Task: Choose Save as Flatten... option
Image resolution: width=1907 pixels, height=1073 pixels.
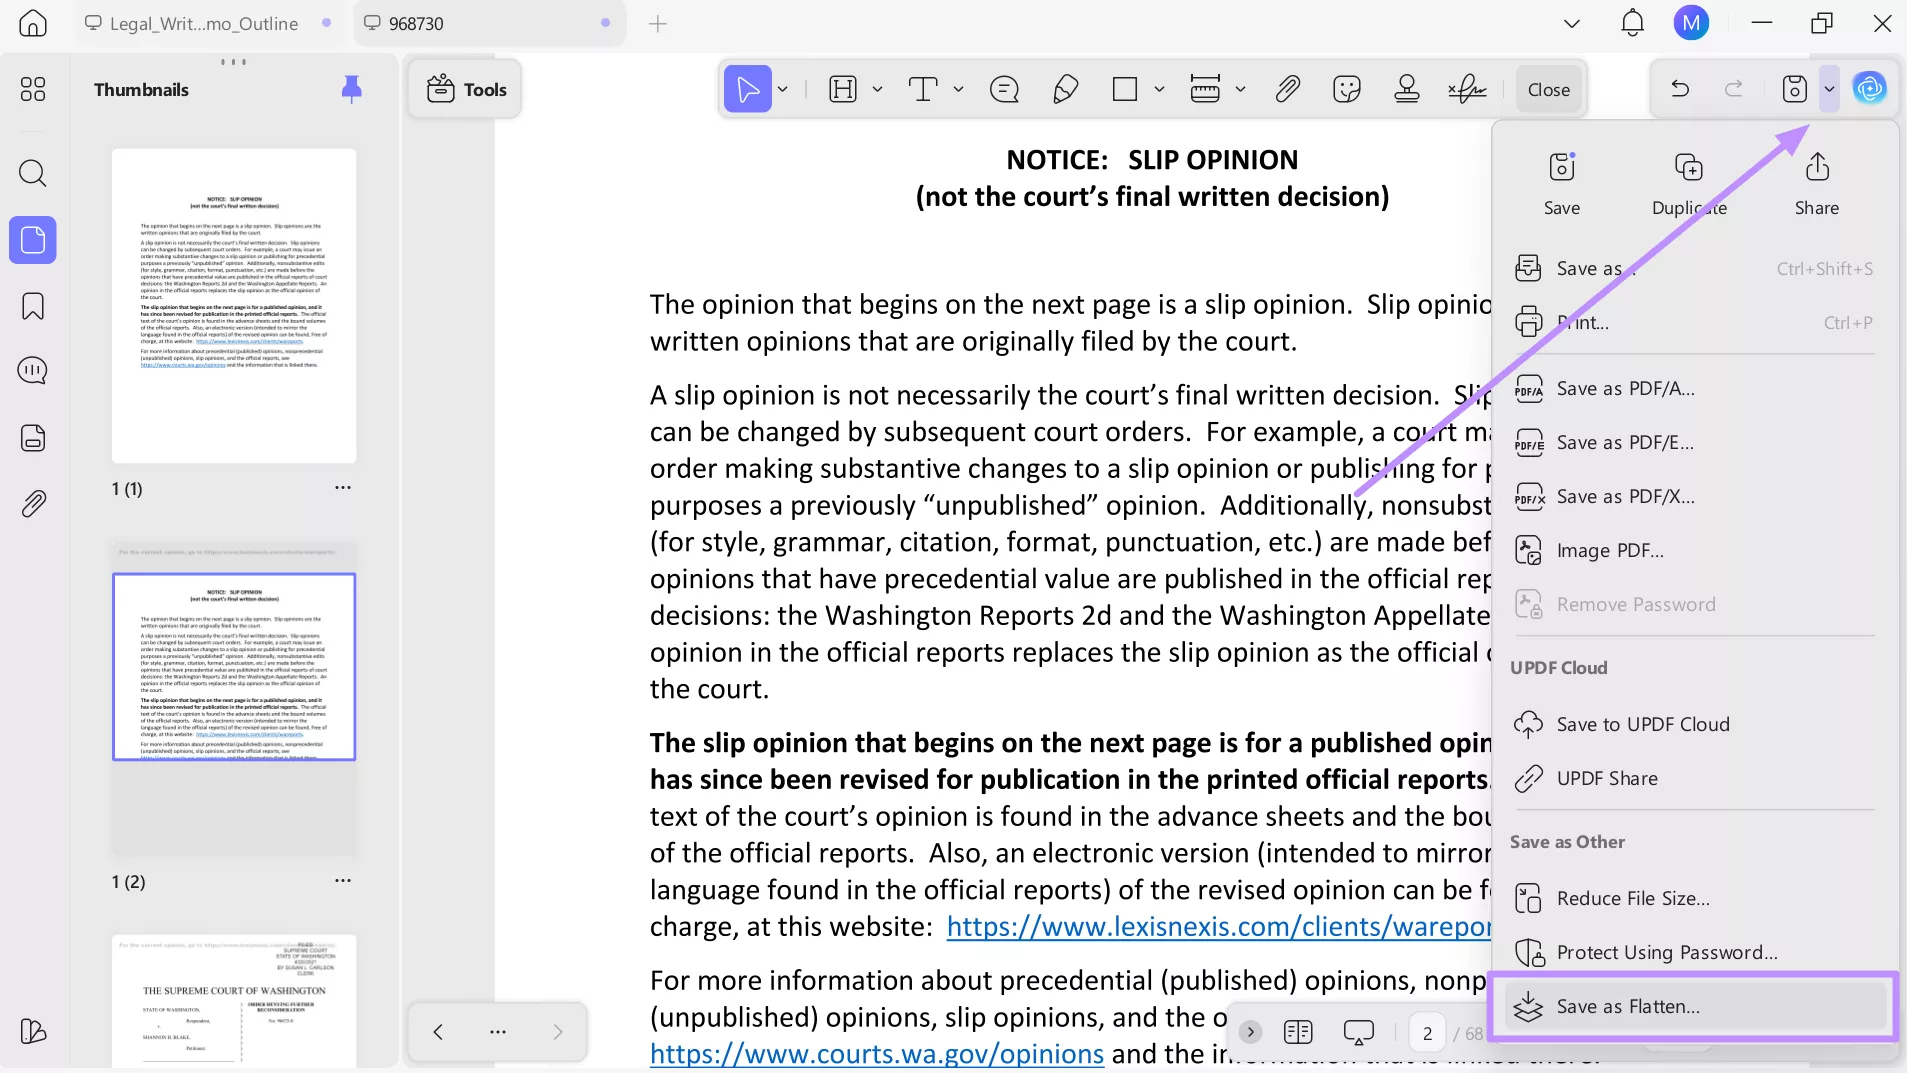Action: [1694, 1006]
